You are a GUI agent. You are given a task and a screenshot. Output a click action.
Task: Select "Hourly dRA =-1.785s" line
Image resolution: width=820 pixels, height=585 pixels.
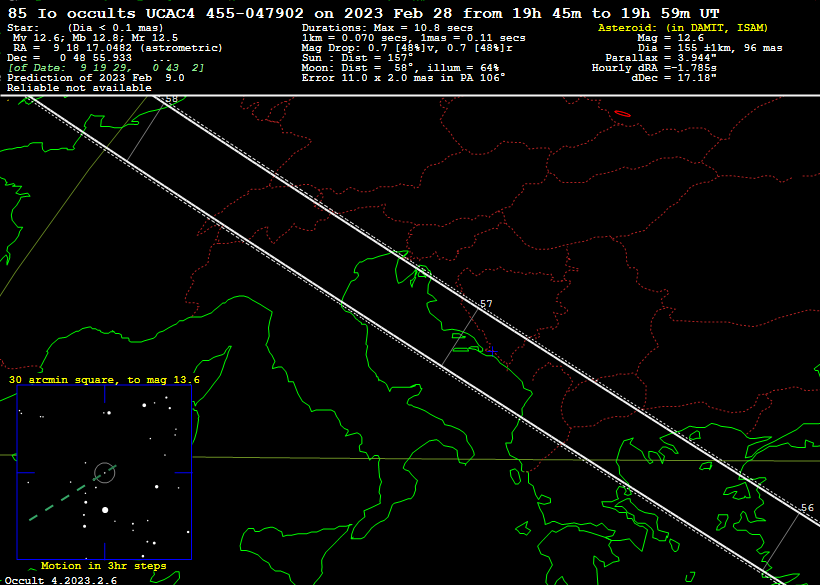point(654,67)
